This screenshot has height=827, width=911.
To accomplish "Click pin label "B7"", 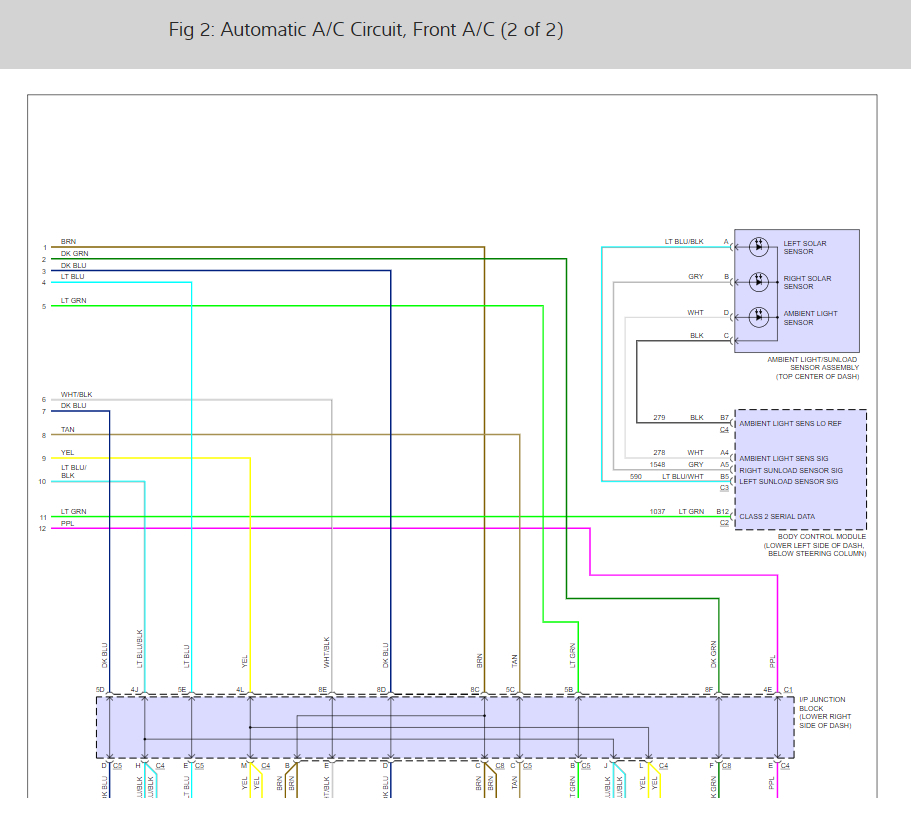I will click(x=725, y=418).
